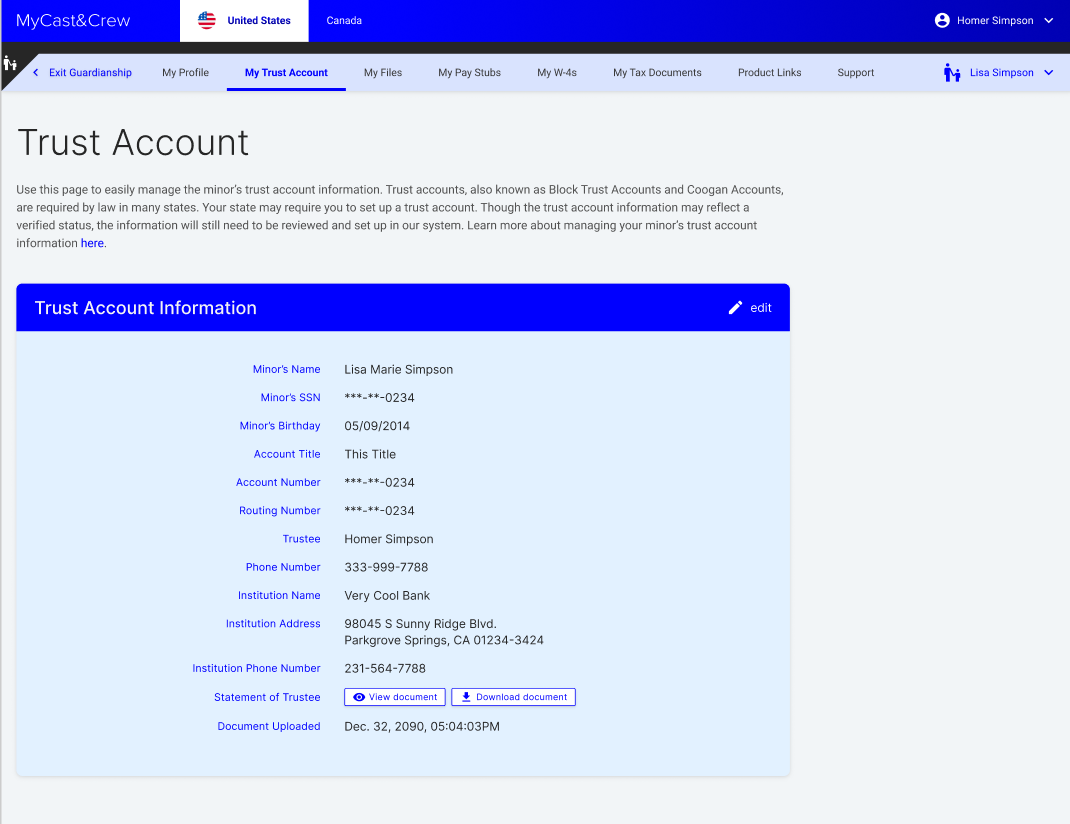Open the My Profile tab
This screenshot has width=1070, height=824.
[186, 72]
